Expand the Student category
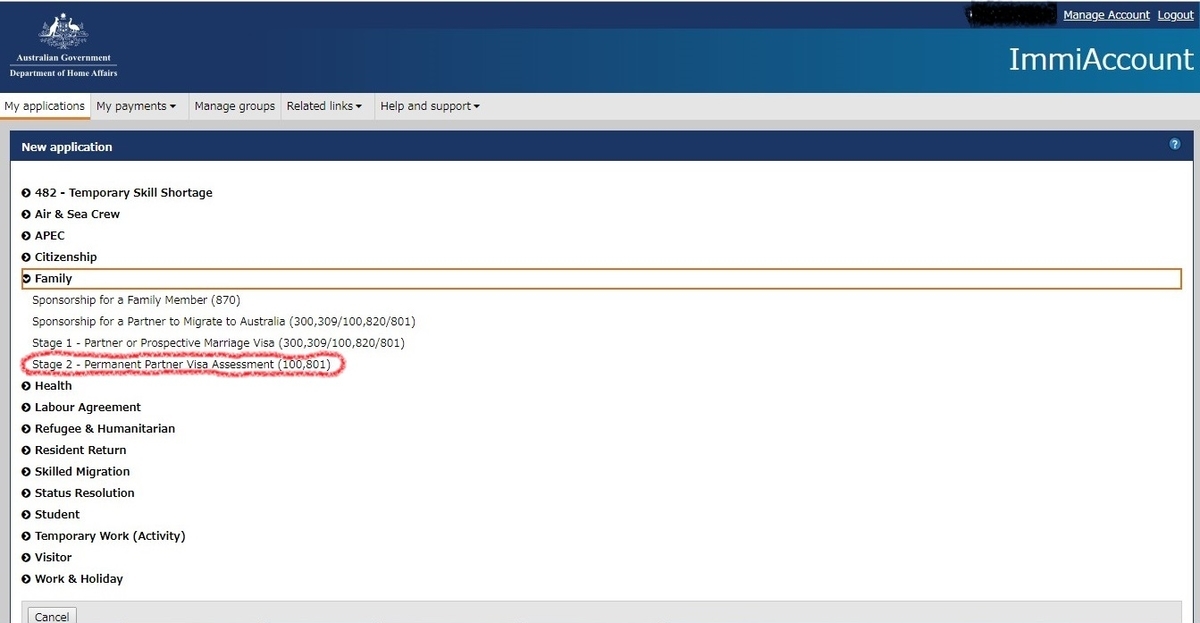1200x623 pixels. coord(51,515)
